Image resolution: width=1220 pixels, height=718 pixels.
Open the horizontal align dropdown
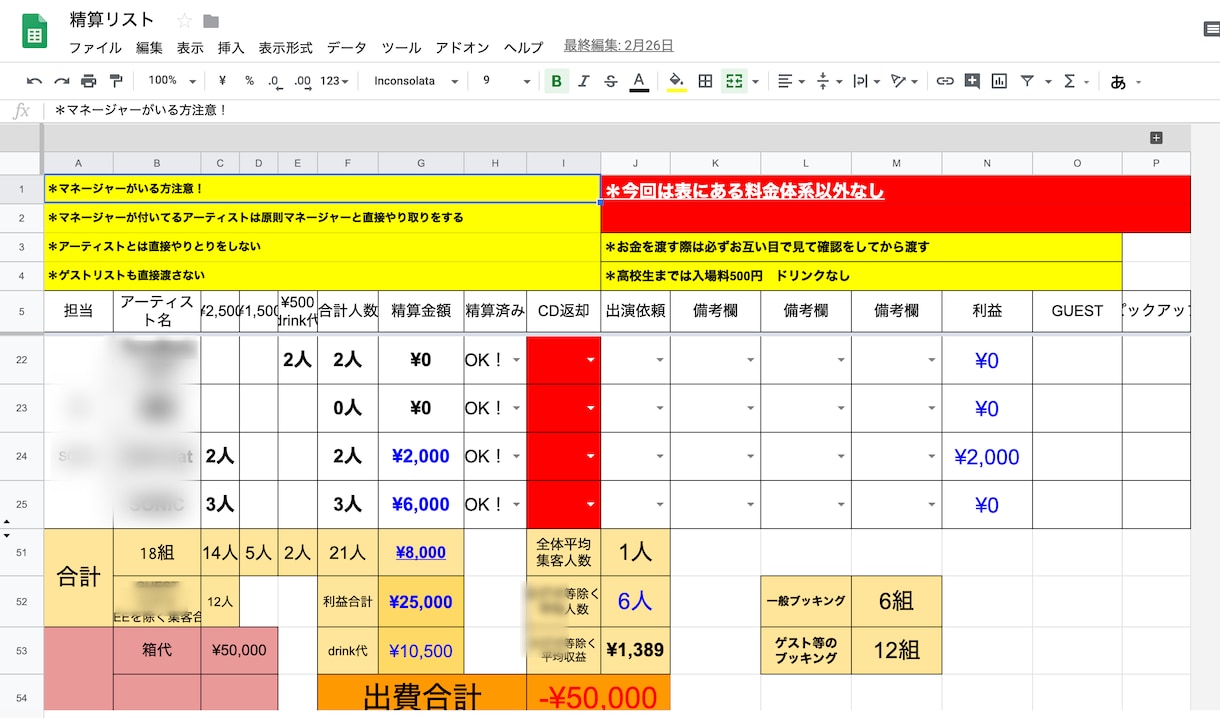coord(791,81)
